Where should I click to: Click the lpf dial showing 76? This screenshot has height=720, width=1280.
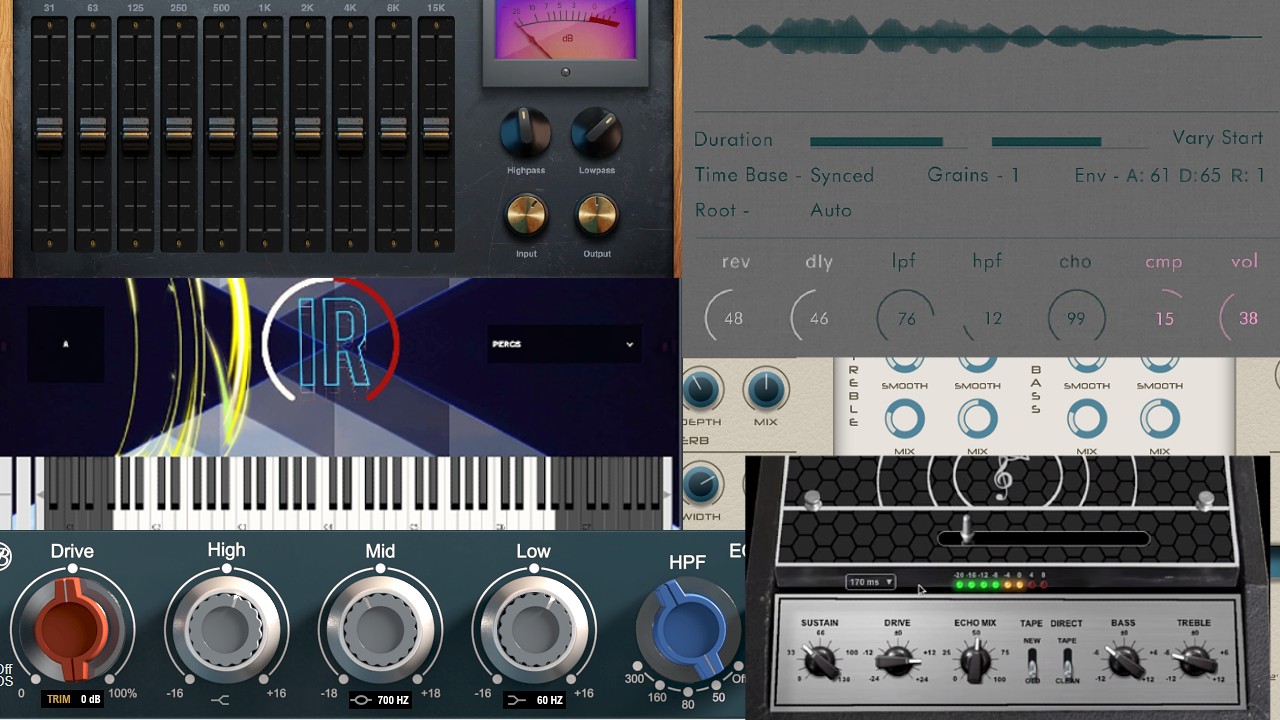[906, 319]
